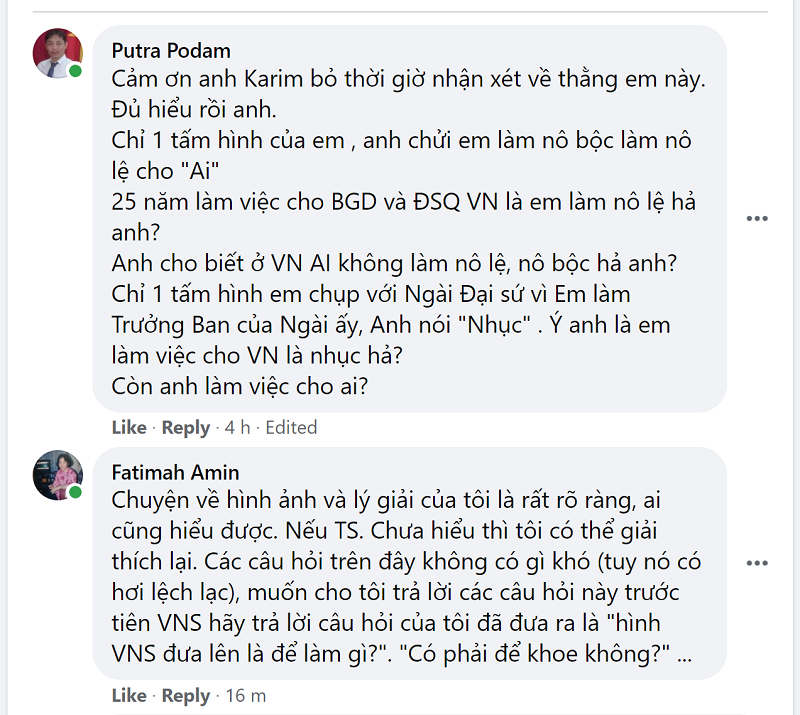Like Fatimah Amin's comment
The image size is (800, 715).
coord(129,696)
